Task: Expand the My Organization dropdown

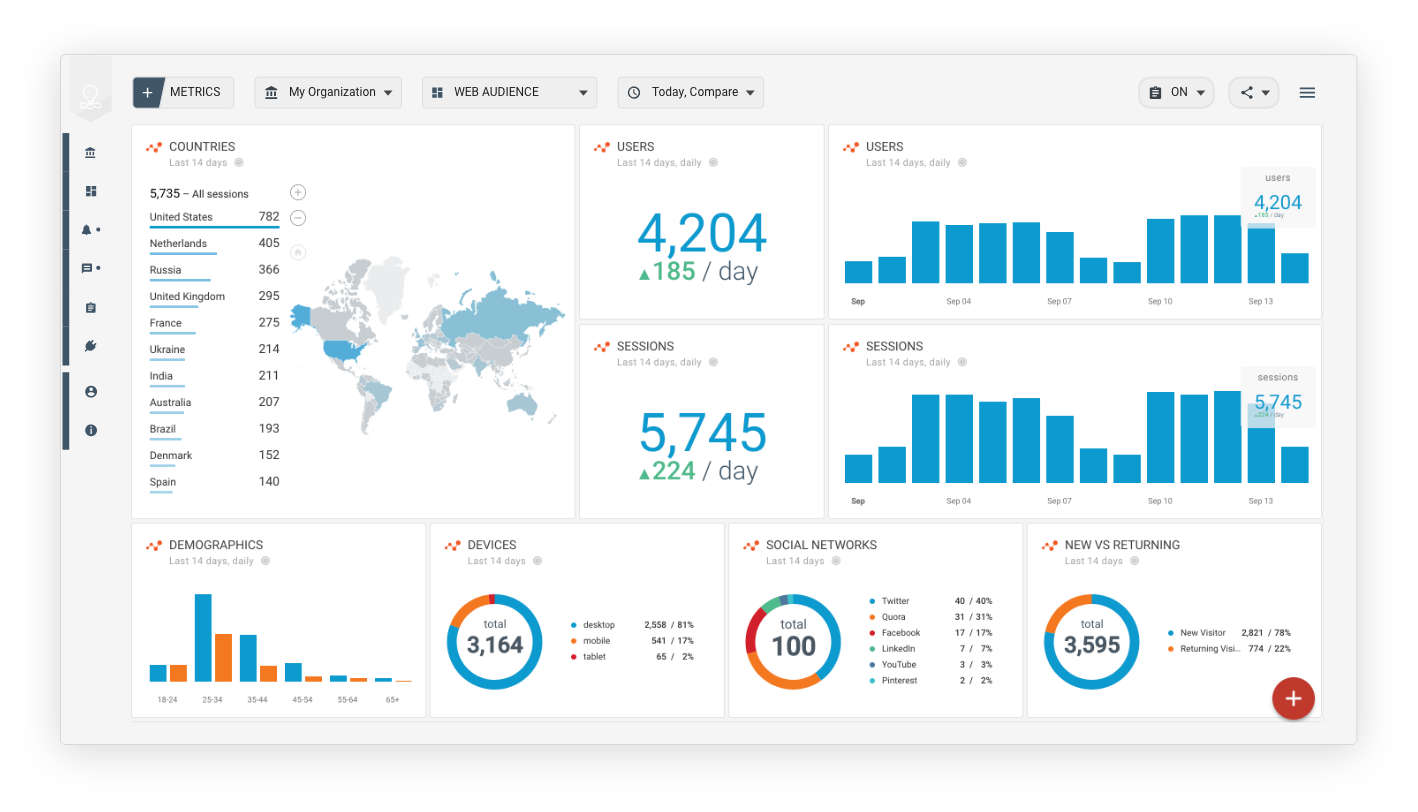Action: [x=328, y=92]
